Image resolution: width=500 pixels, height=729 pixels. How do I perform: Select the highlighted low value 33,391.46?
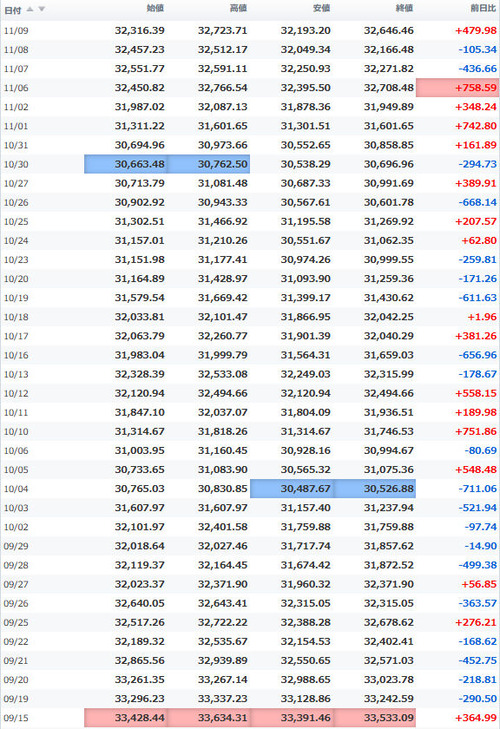[x=292, y=718]
